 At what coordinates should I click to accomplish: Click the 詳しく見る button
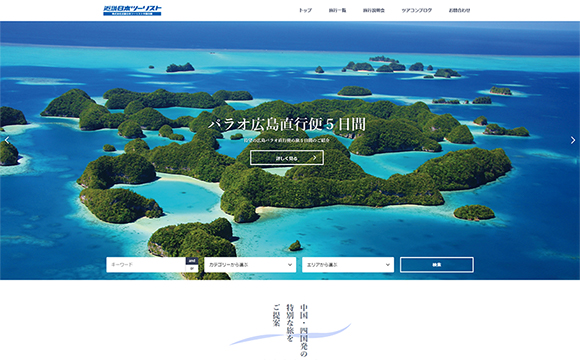287,158
